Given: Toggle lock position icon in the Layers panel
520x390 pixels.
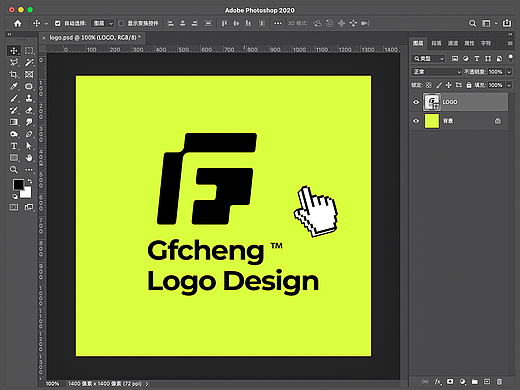Looking at the screenshot, I should [x=449, y=85].
